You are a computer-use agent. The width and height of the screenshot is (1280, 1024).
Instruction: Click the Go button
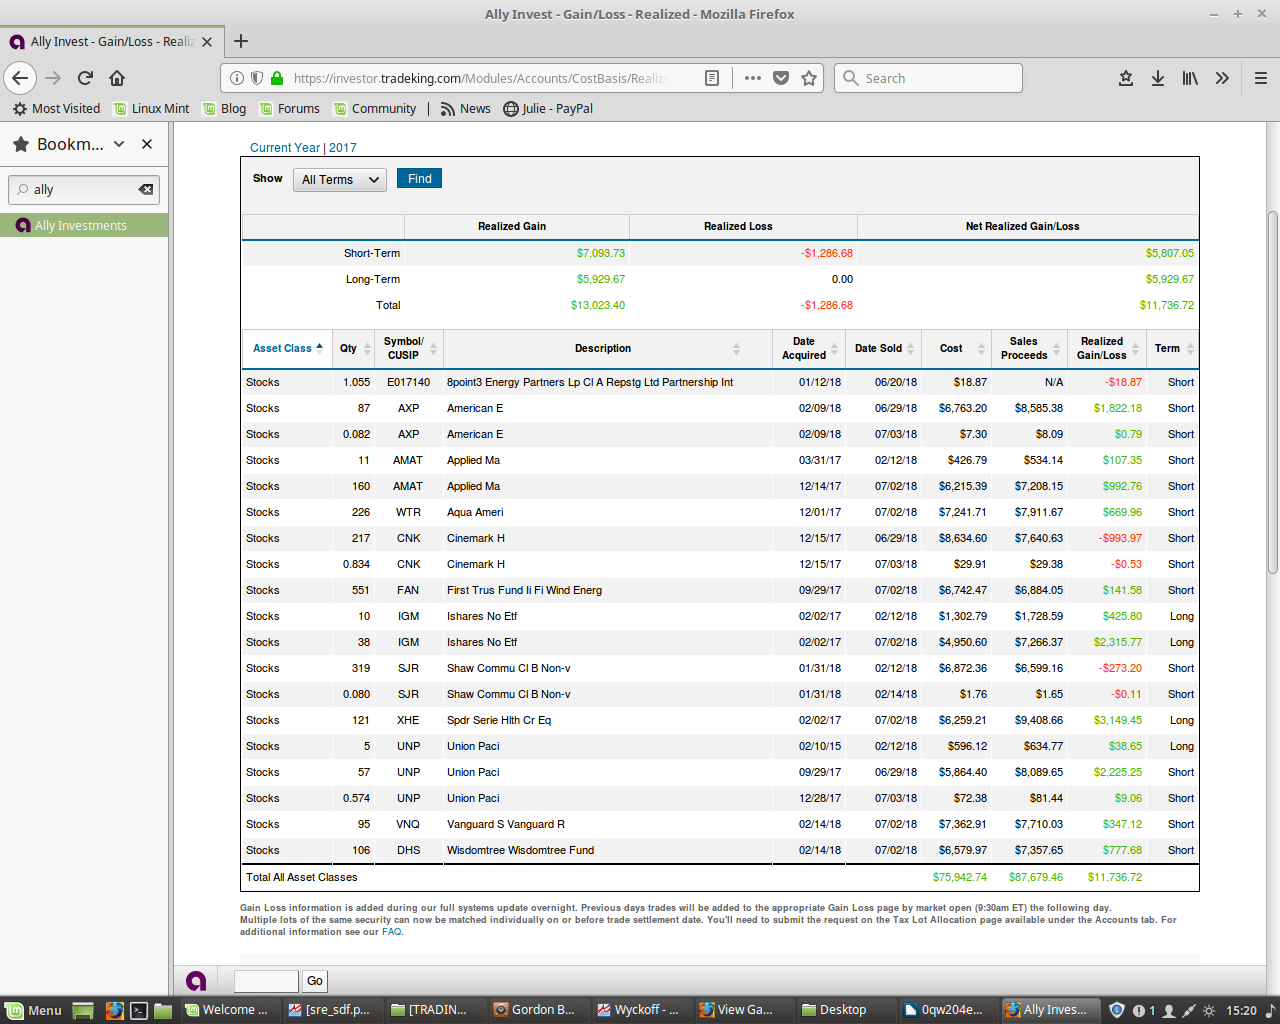coord(314,981)
